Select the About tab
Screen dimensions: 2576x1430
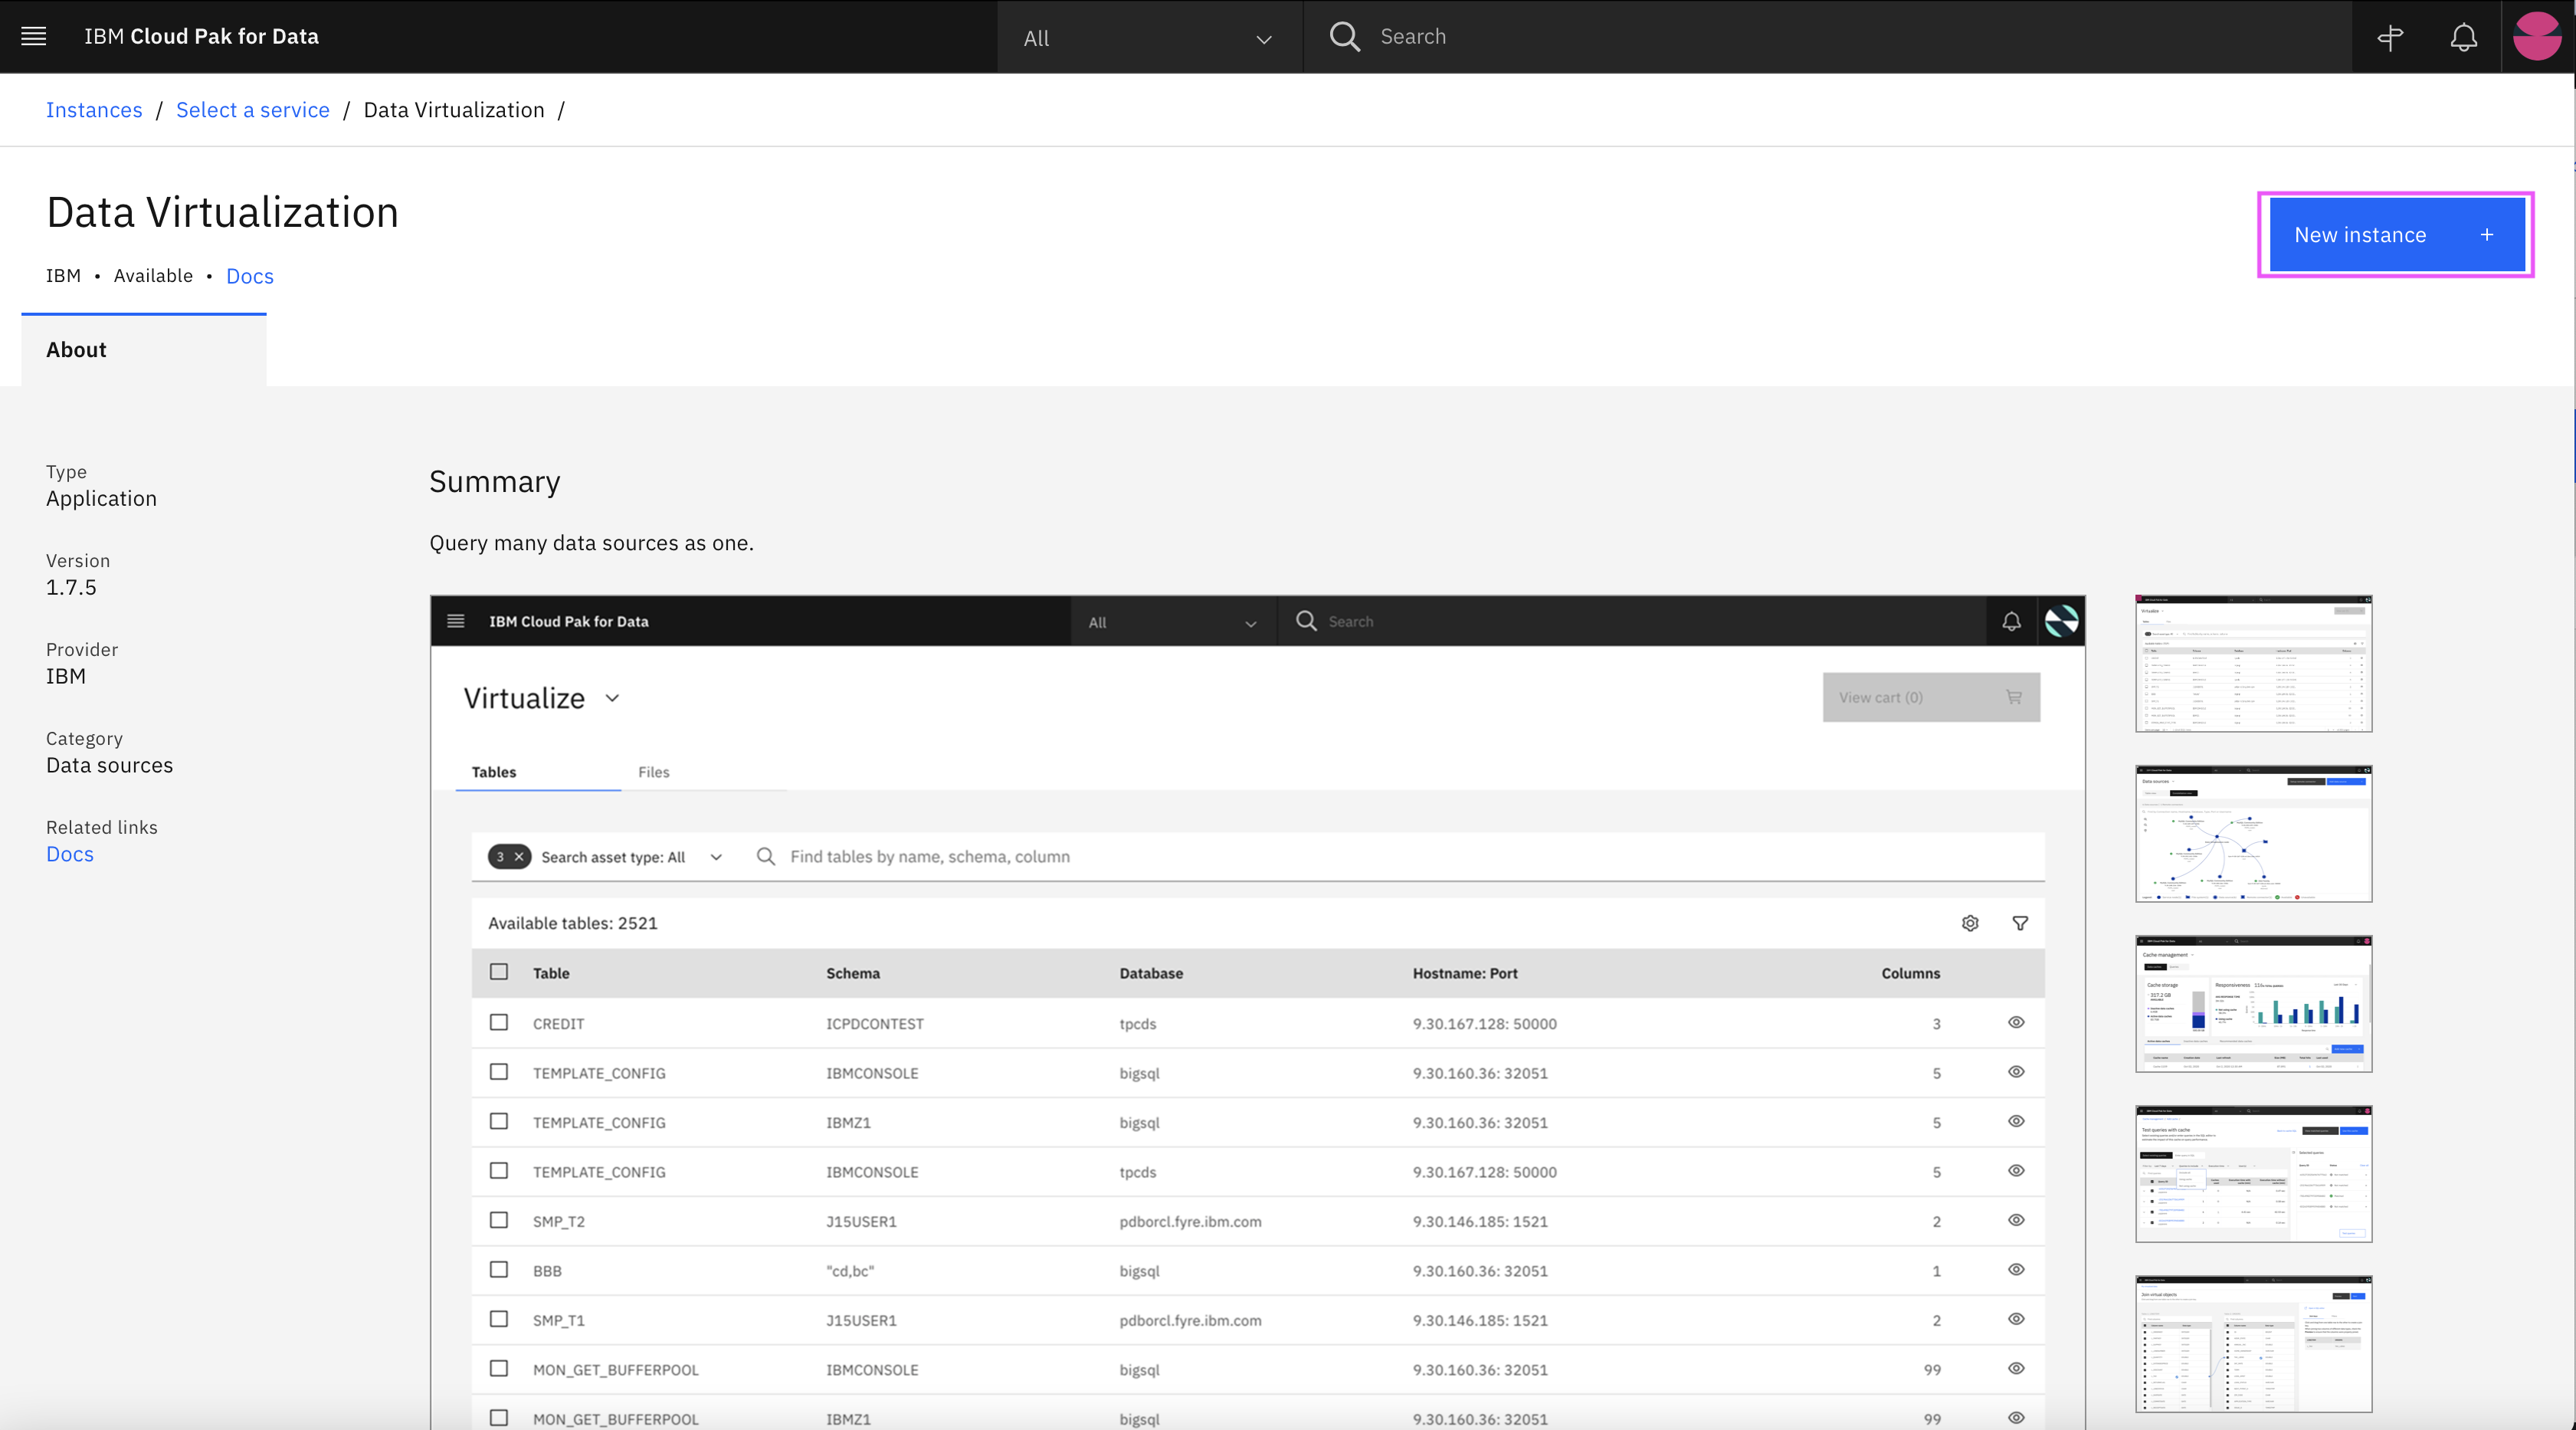144,350
